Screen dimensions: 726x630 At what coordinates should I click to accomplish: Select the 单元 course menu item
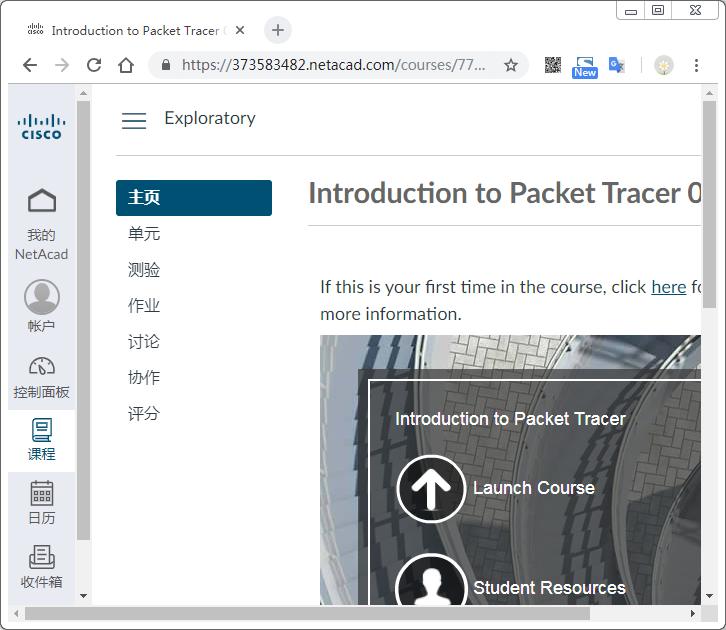point(144,233)
